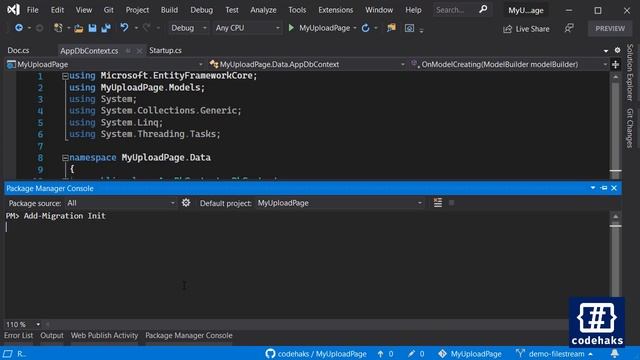Click the screenshot capture toolbar icon

coord(409,28)
